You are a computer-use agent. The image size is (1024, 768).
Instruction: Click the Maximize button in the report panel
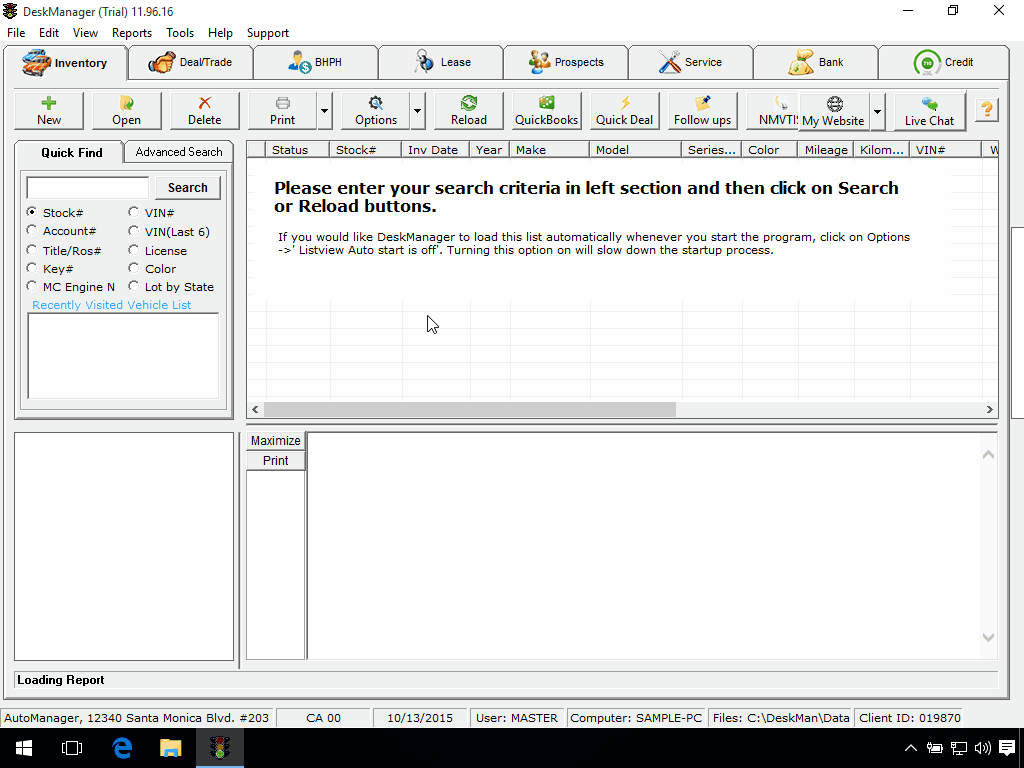tap(276, 441)
